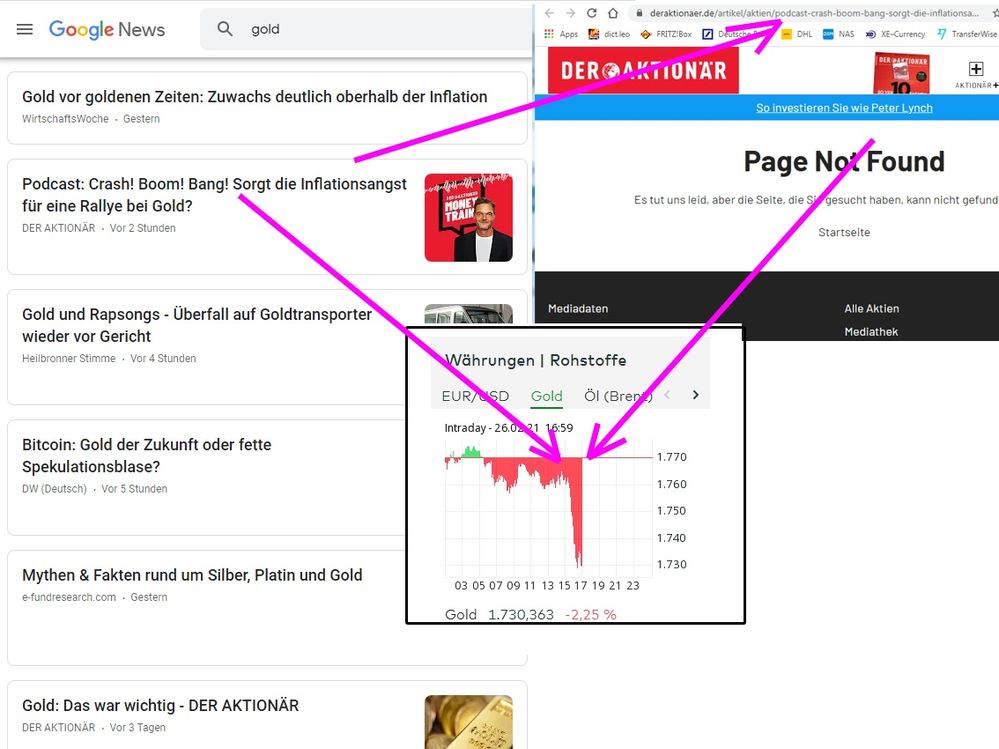The image size is (999, 749).
Task: Click the gold bars article thumbnail
Action: point(468,722)
